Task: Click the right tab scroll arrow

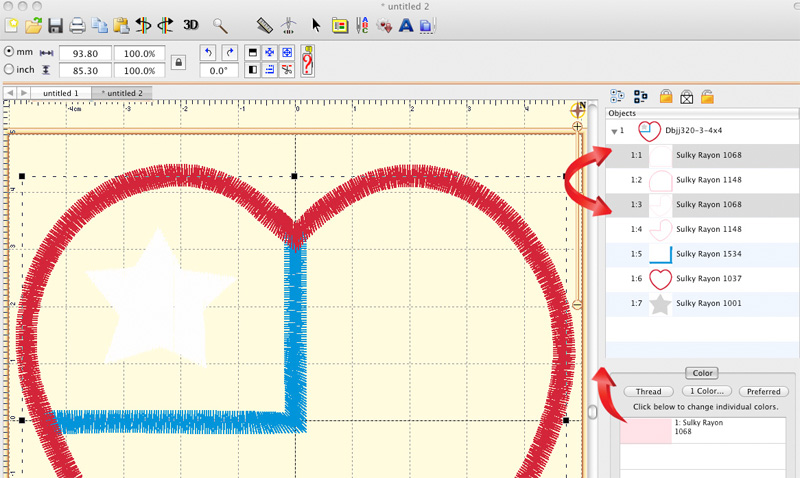Action: pyautogui.click(x=23, y=93)
